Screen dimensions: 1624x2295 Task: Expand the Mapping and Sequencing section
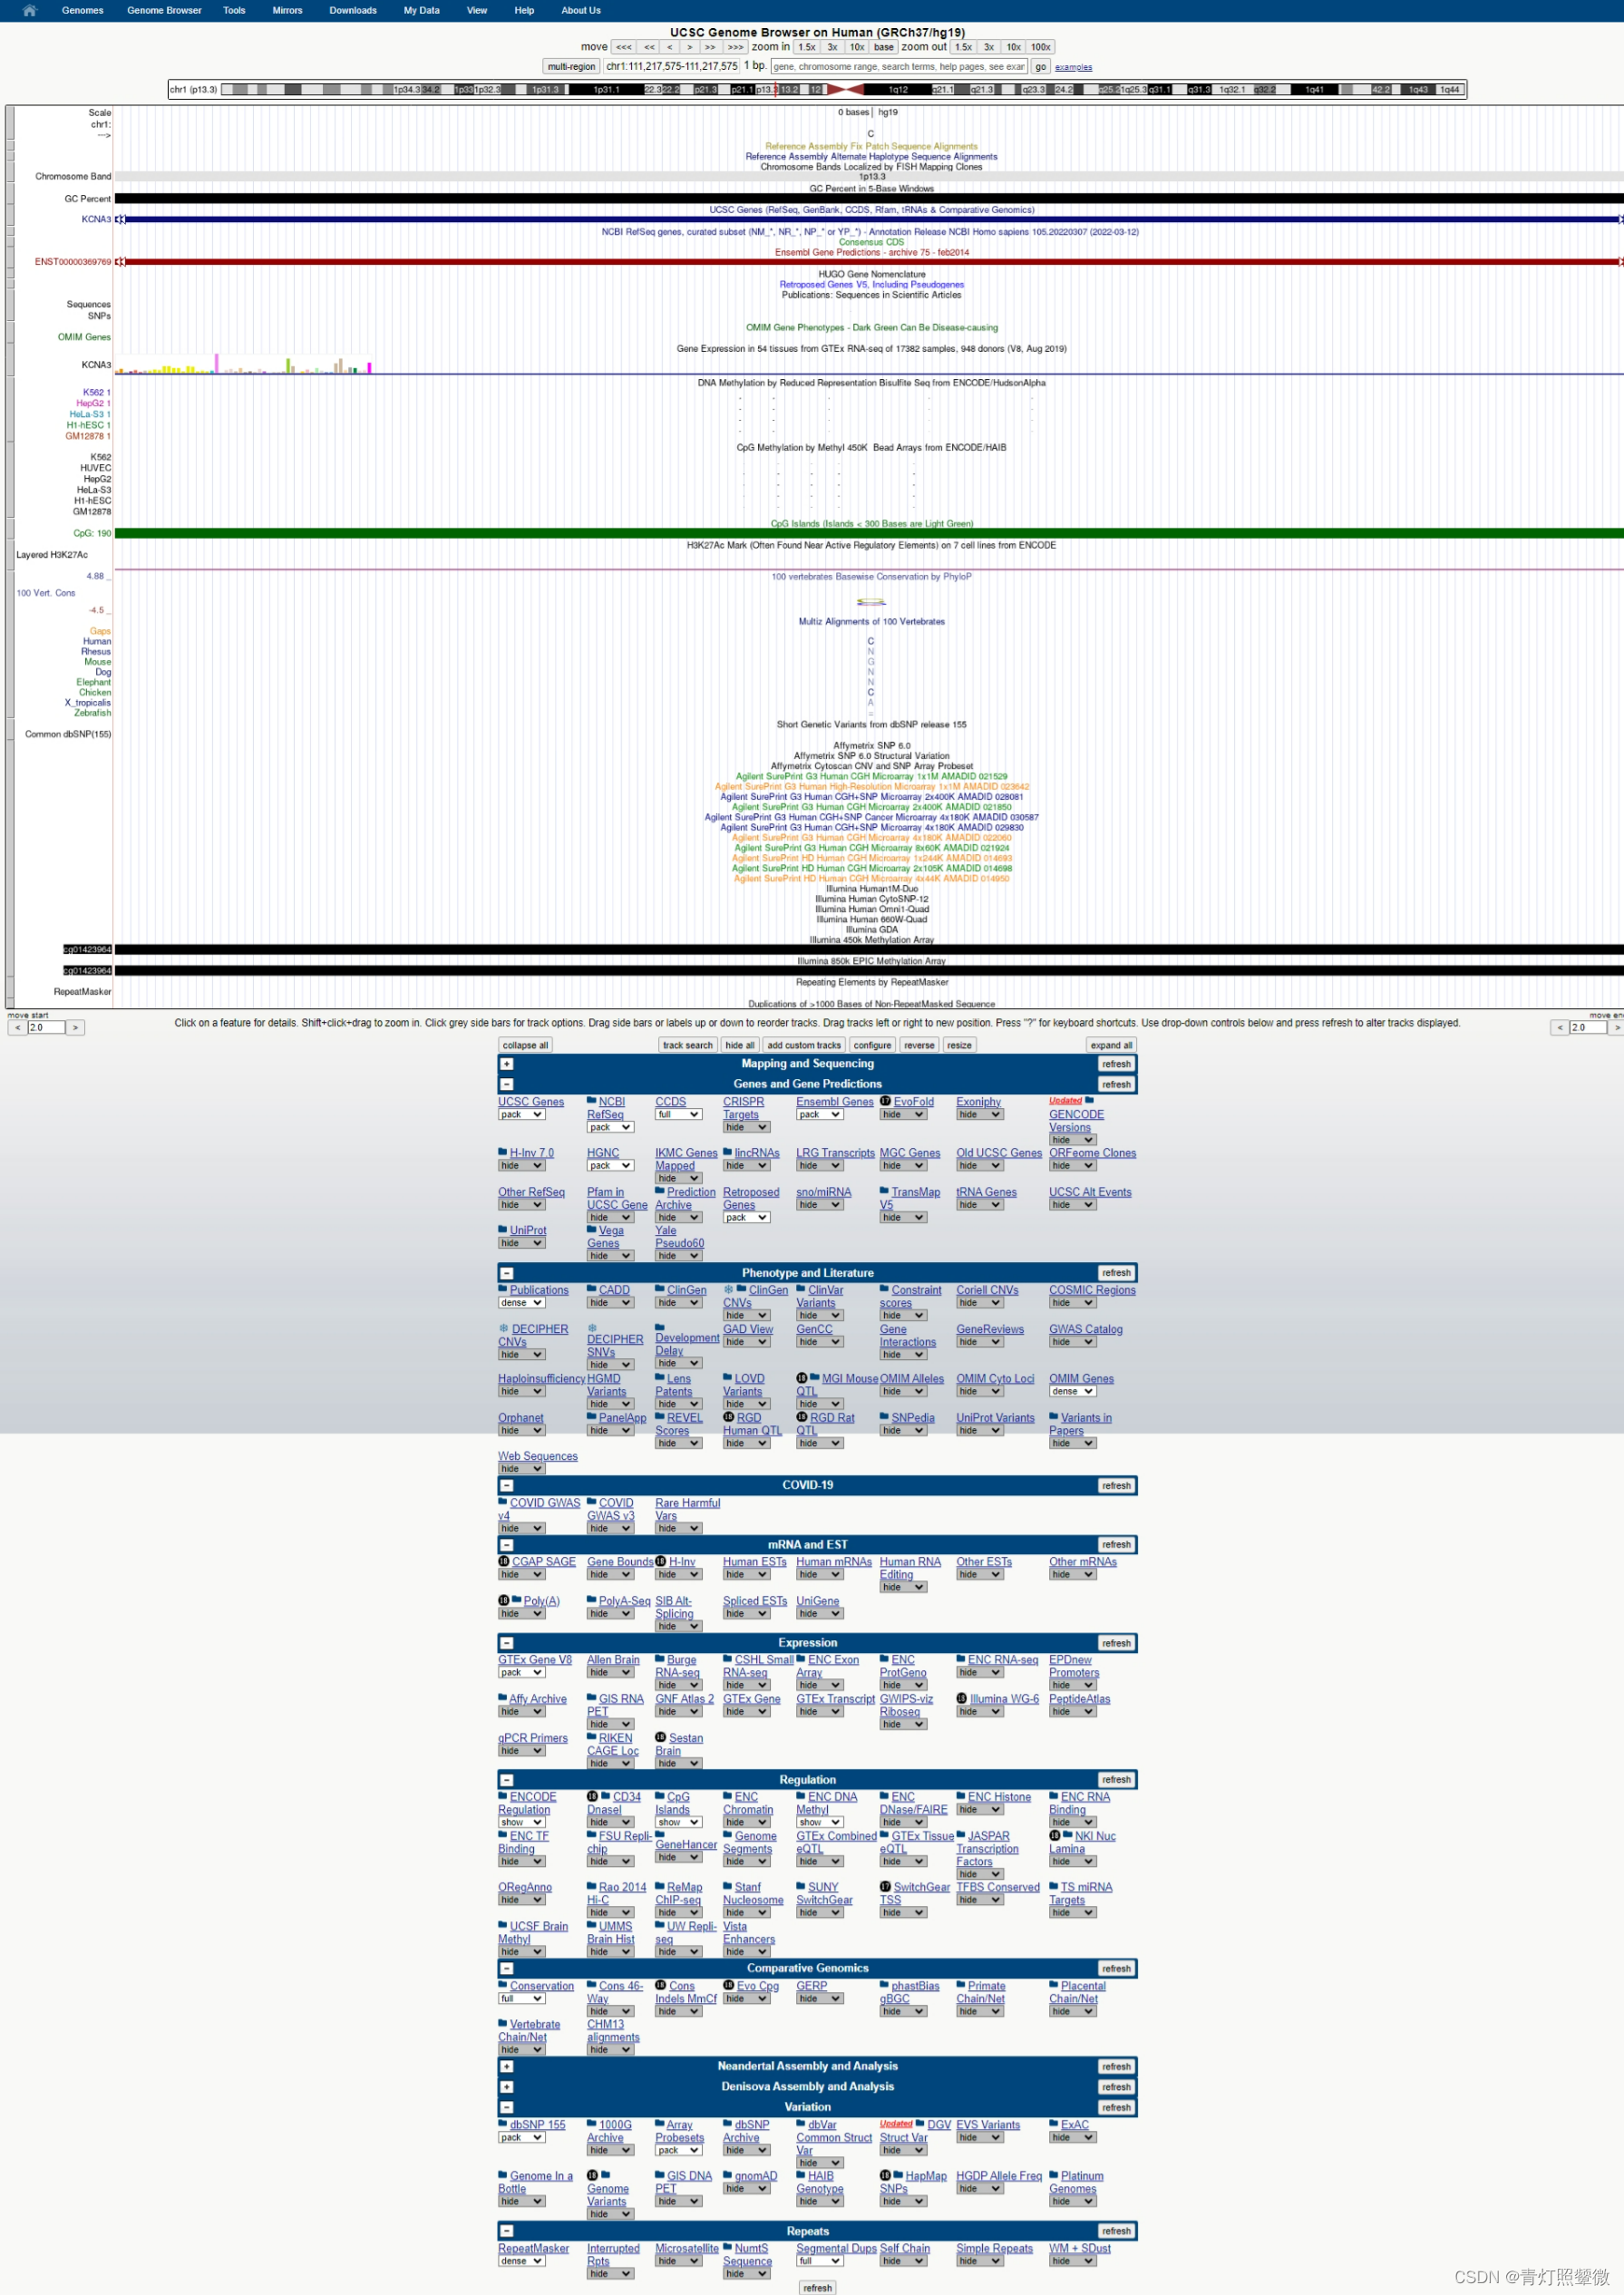tap(507, 1064)
